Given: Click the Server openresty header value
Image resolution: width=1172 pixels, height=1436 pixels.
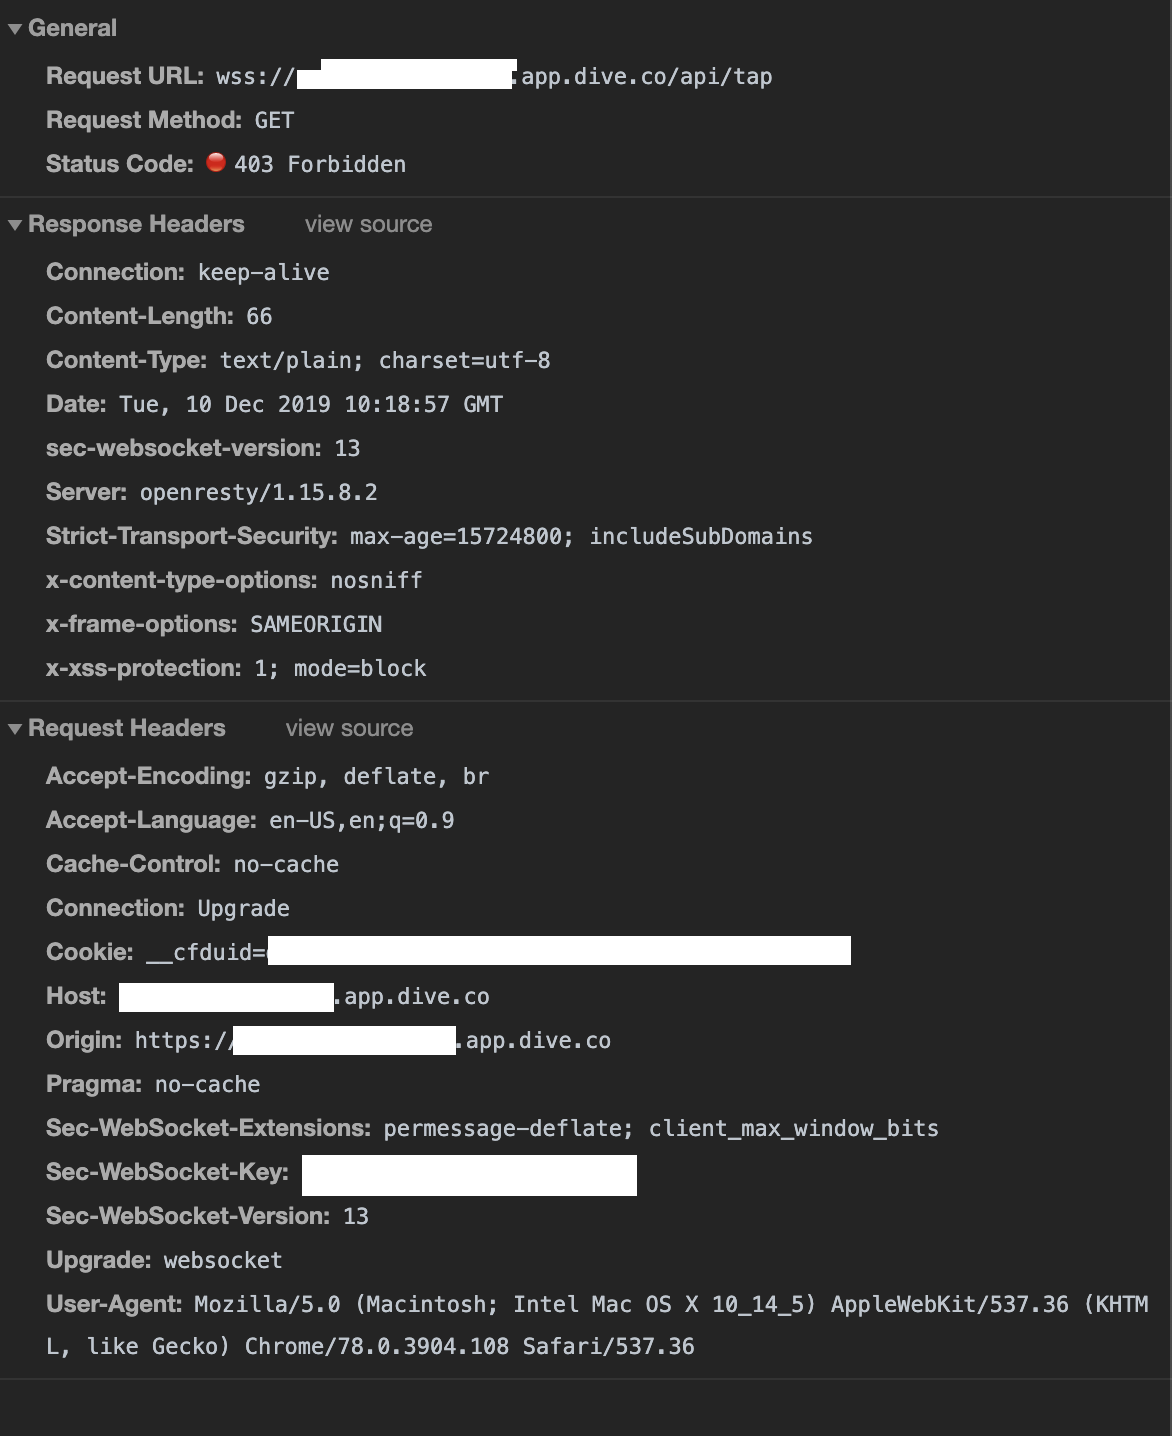Looking at the screenshot, I should pos(258,492).
